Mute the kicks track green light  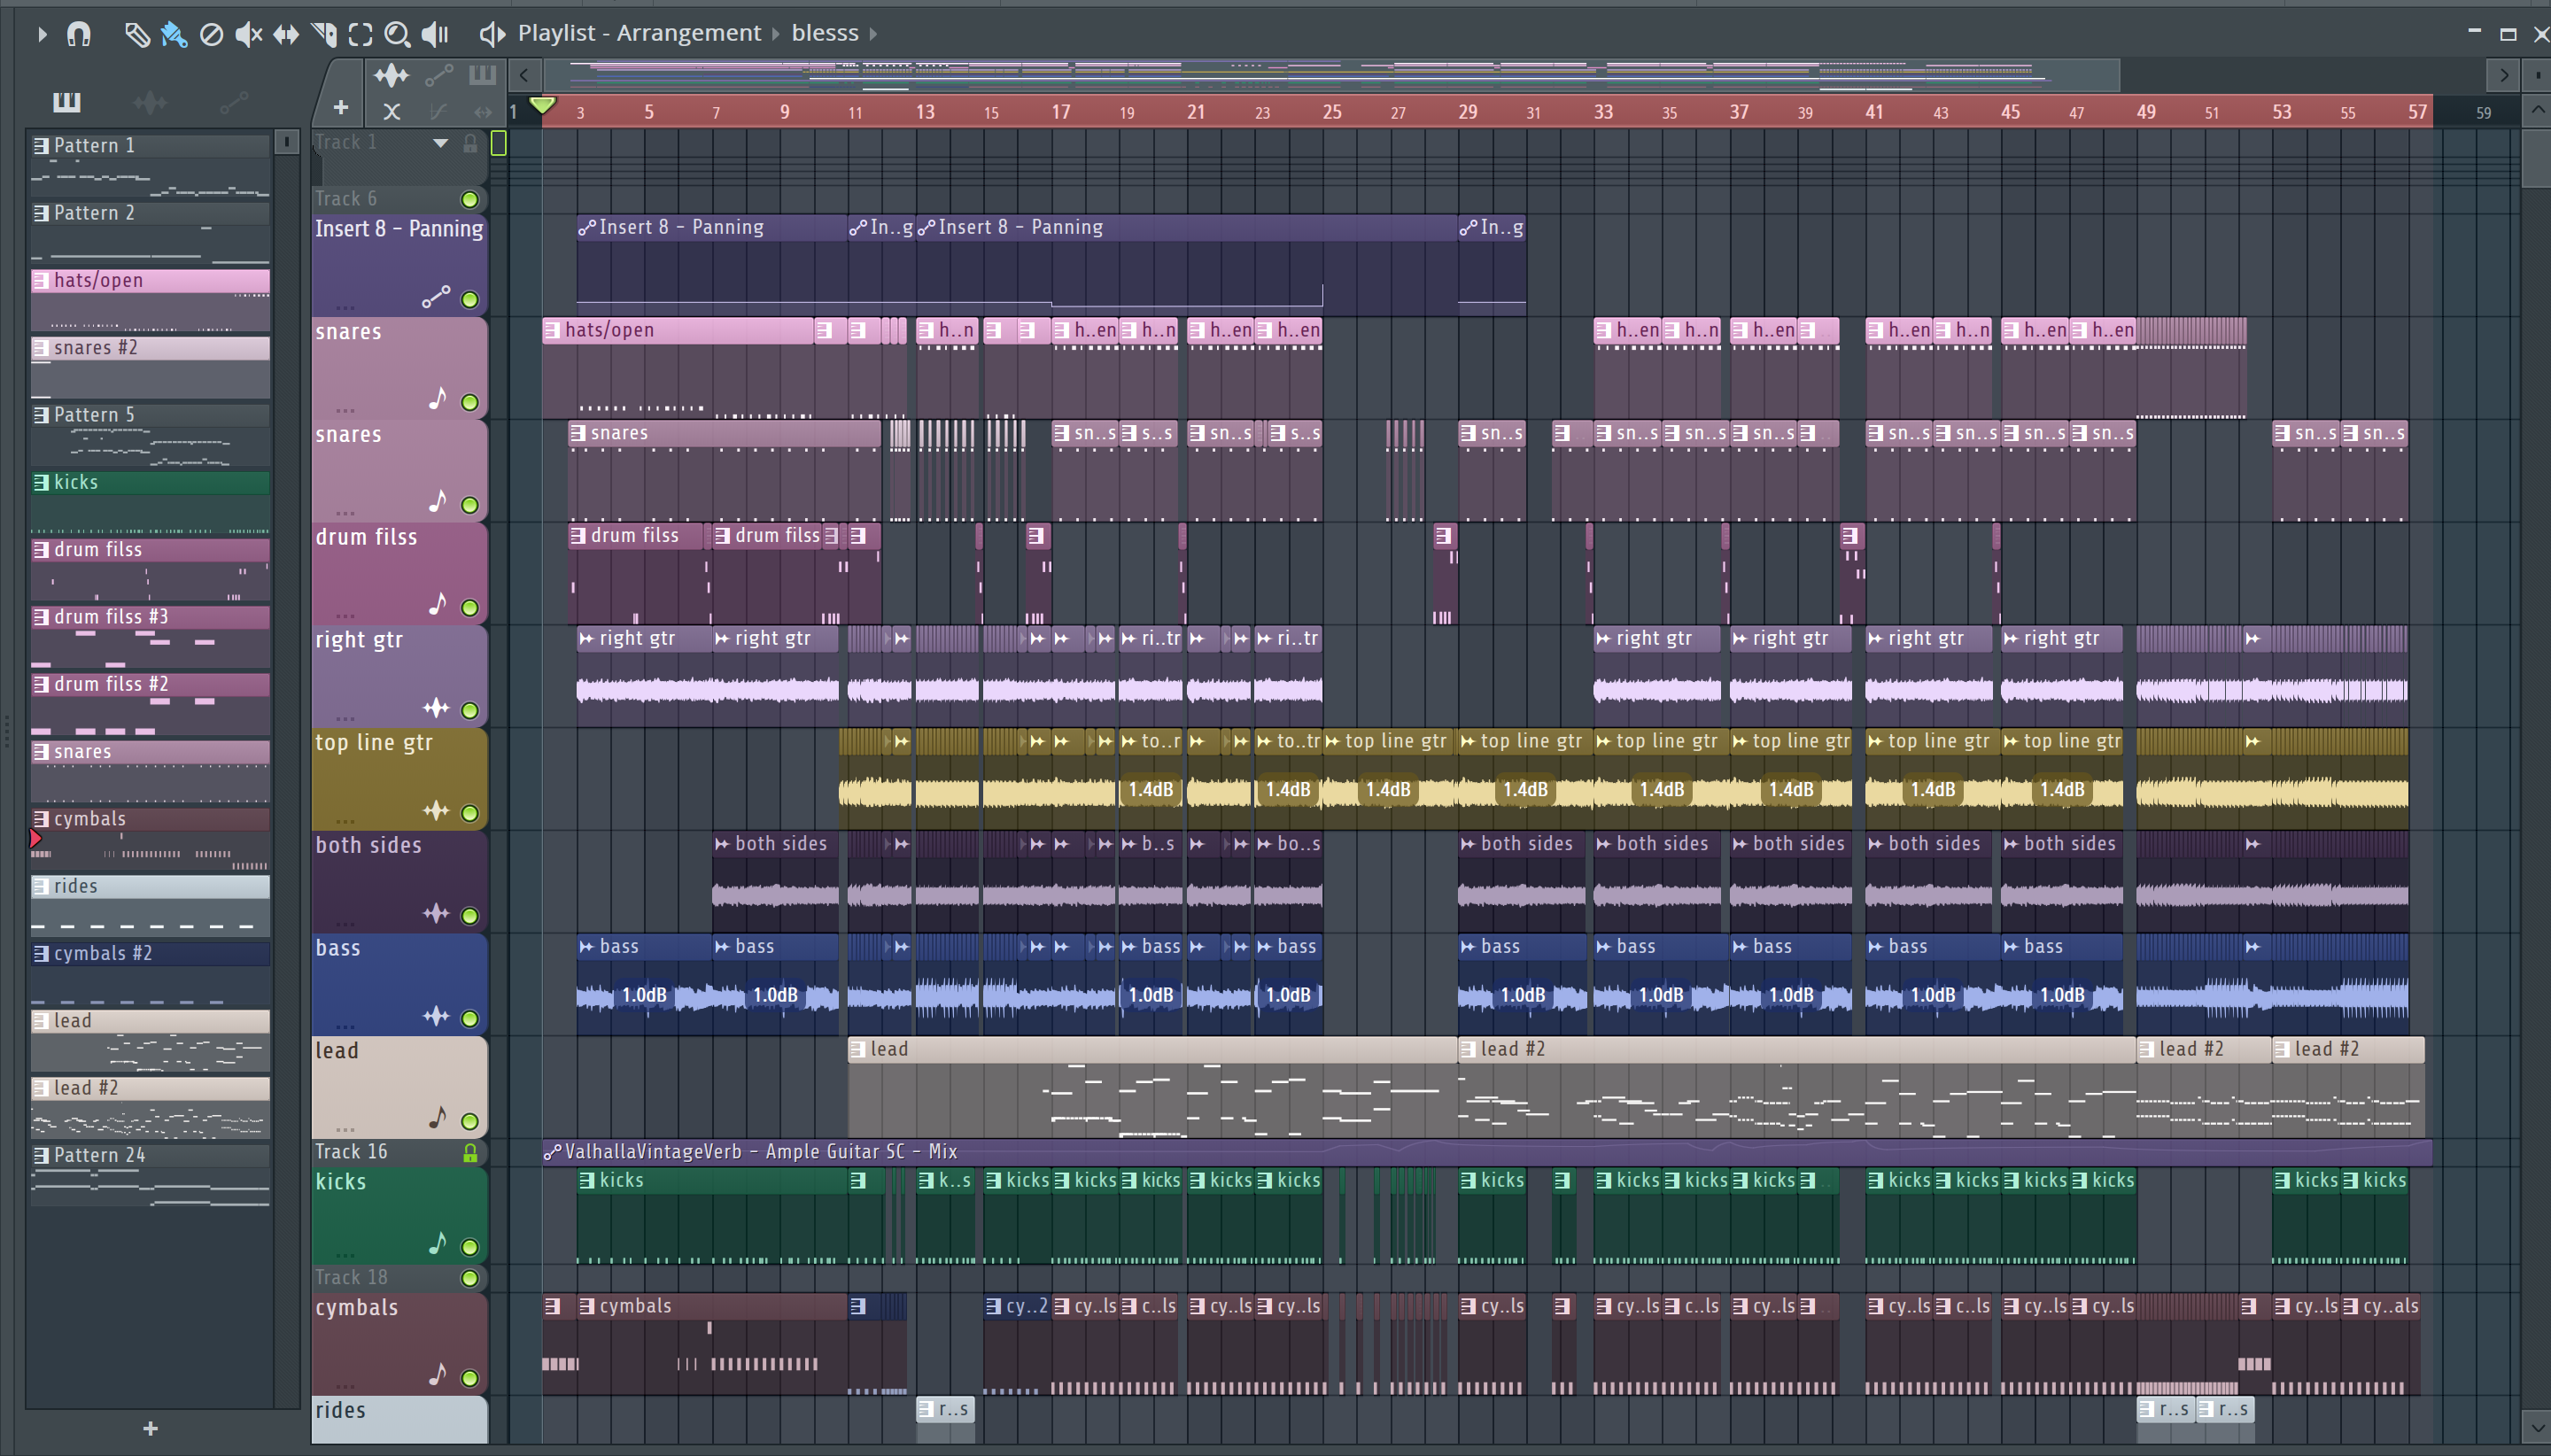469,1246
